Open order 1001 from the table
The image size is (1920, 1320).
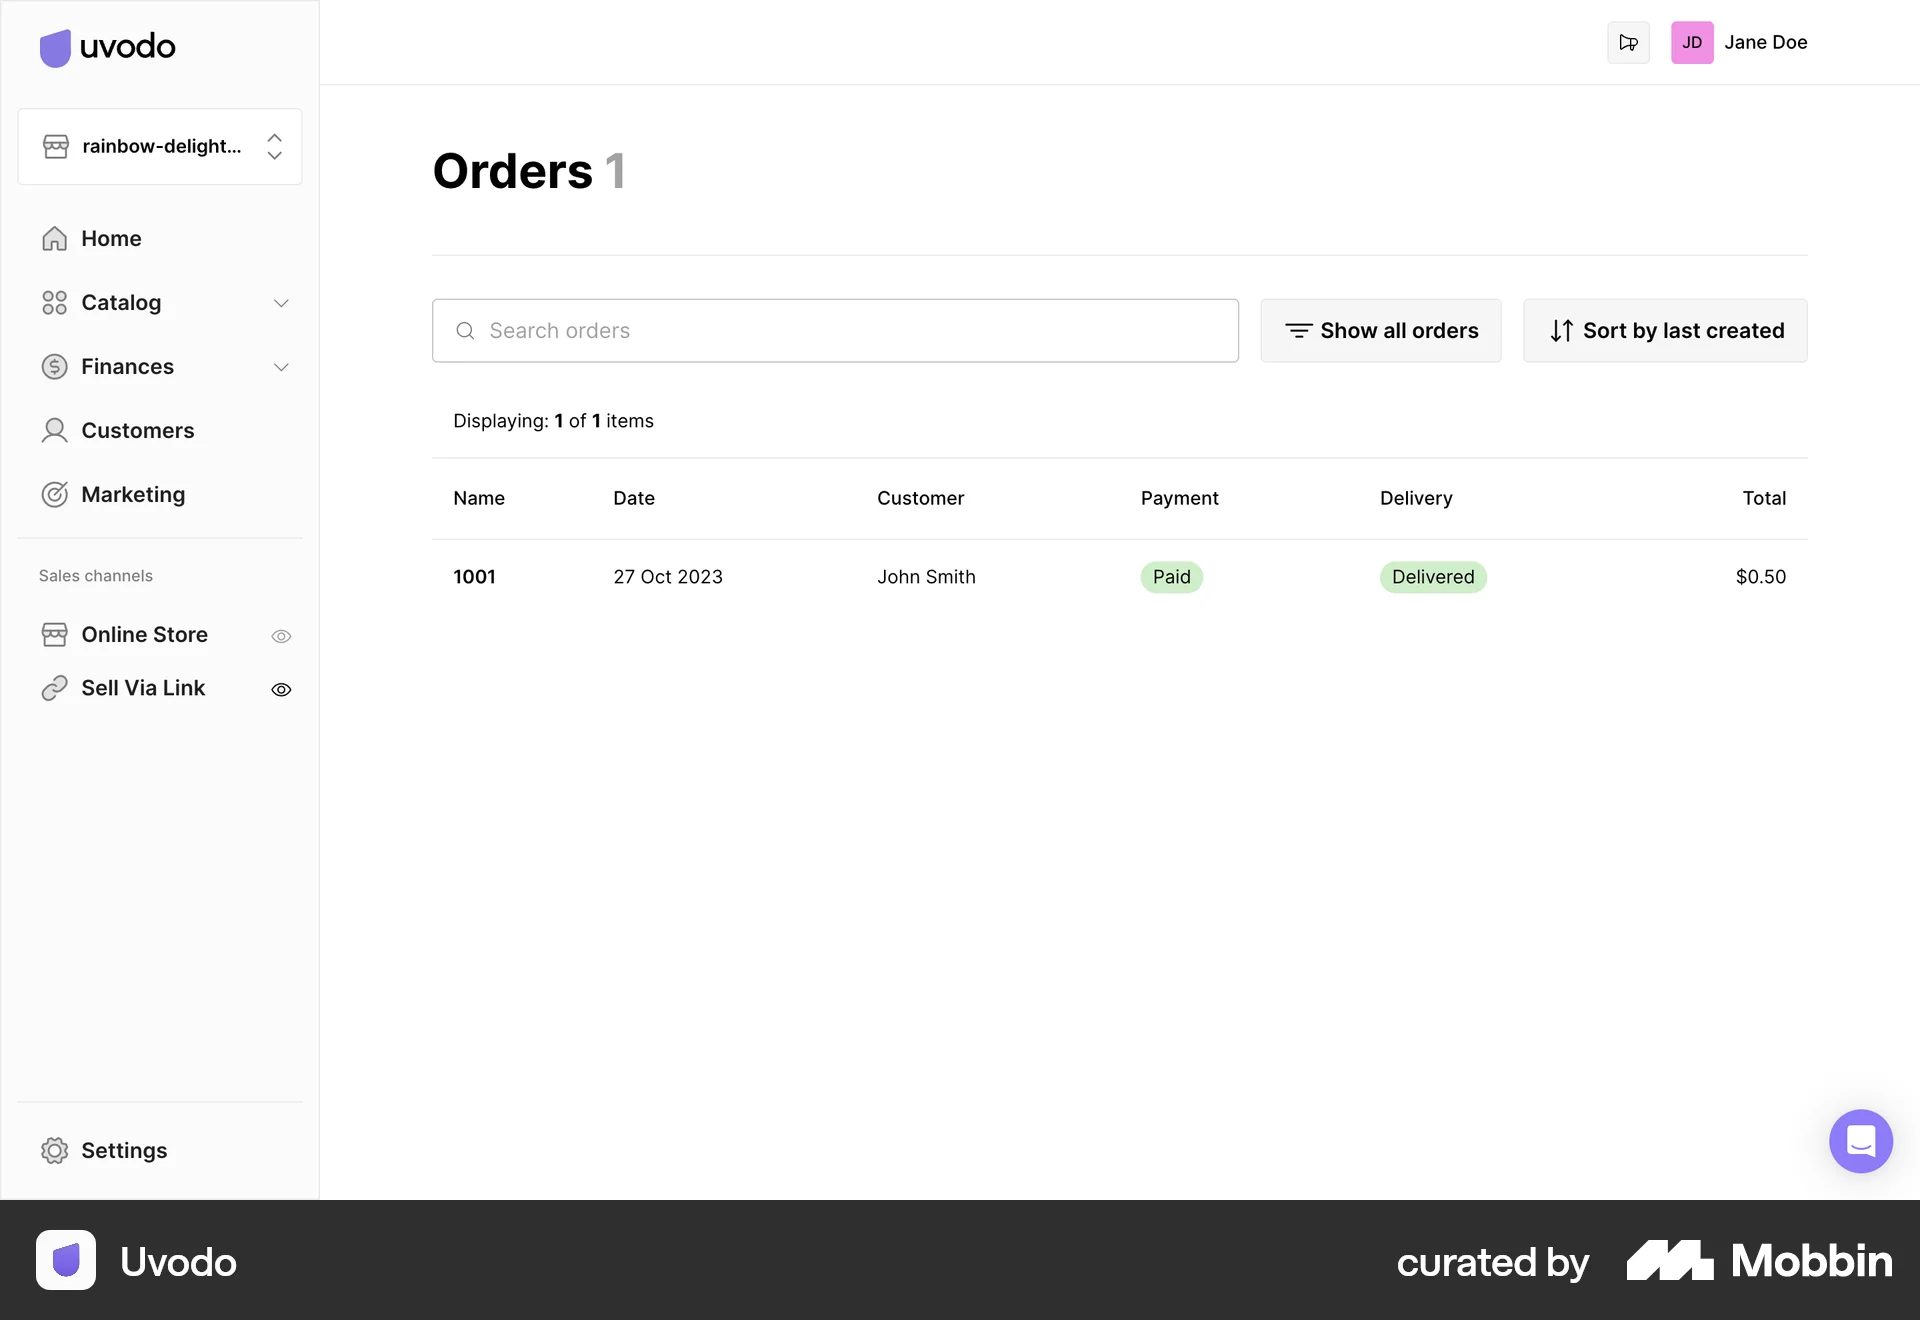[475, 577]
